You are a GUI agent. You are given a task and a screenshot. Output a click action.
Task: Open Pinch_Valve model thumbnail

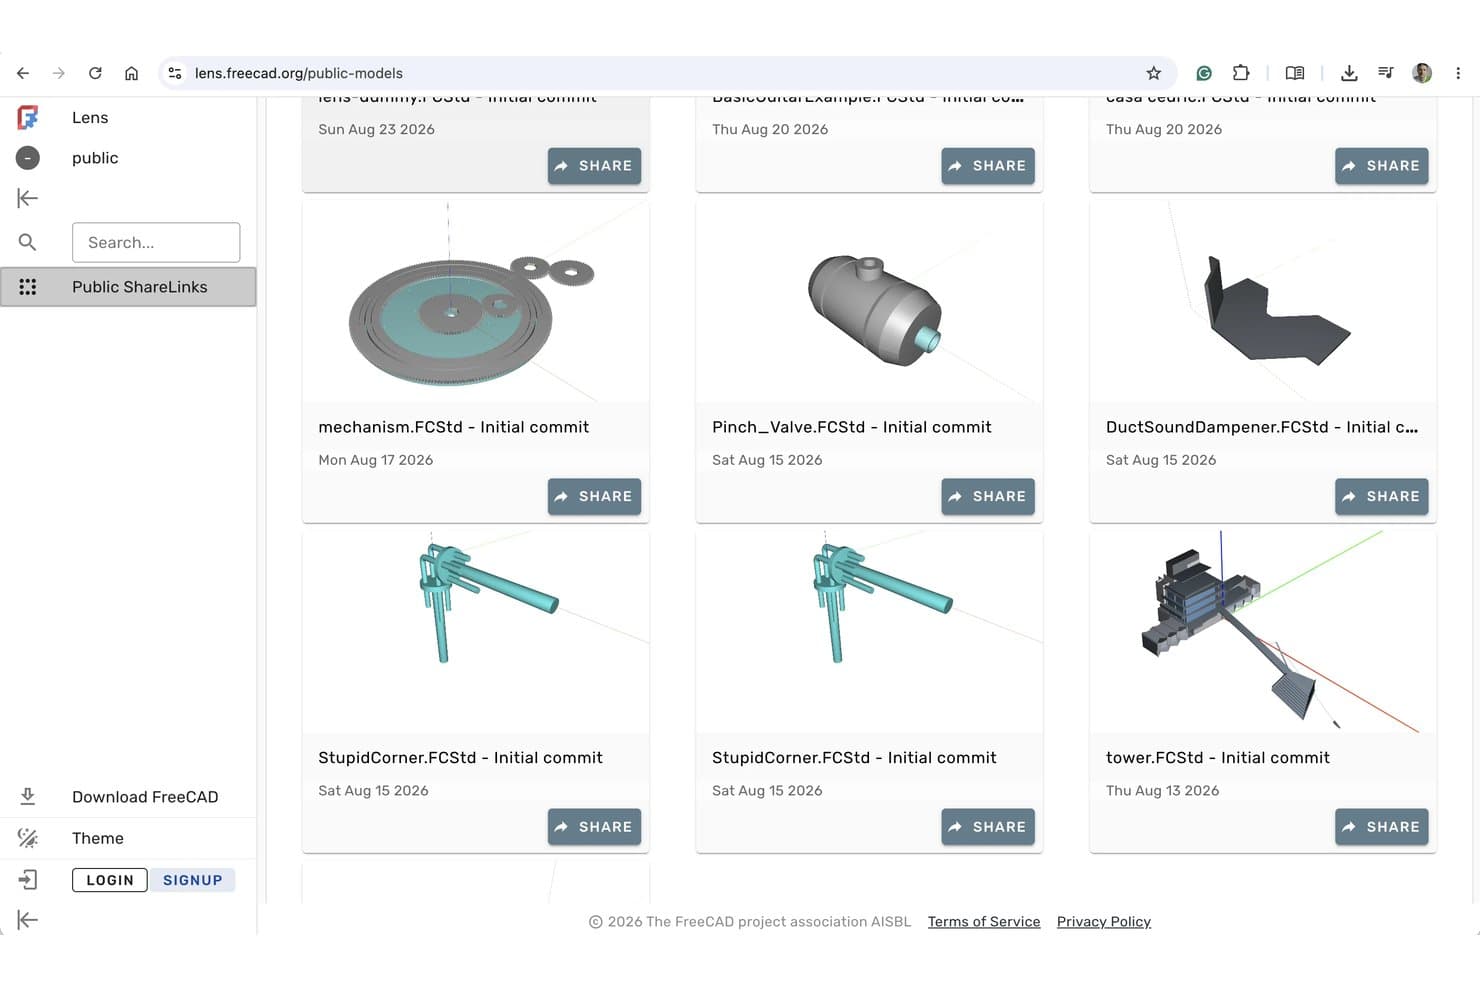point(870,301)
